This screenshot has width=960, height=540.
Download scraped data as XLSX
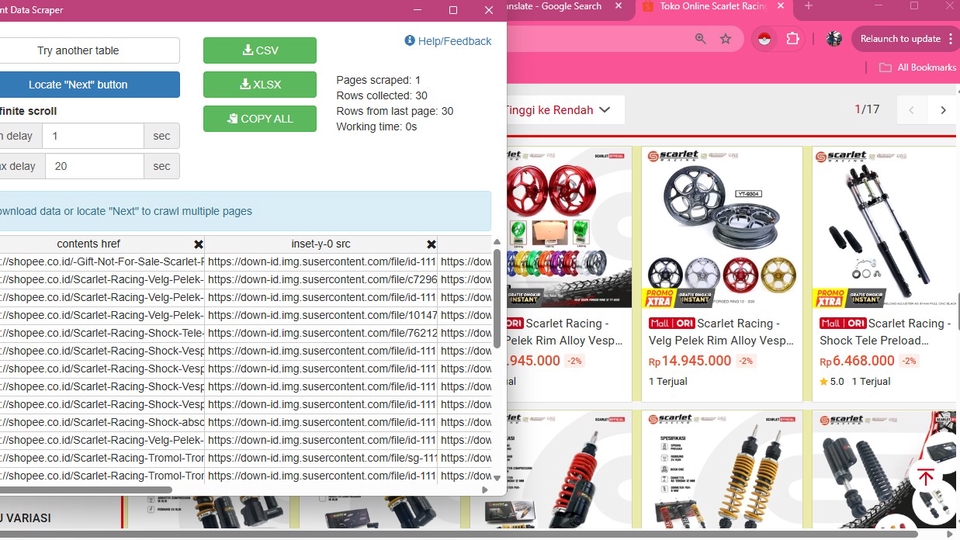tap(260, 84)
